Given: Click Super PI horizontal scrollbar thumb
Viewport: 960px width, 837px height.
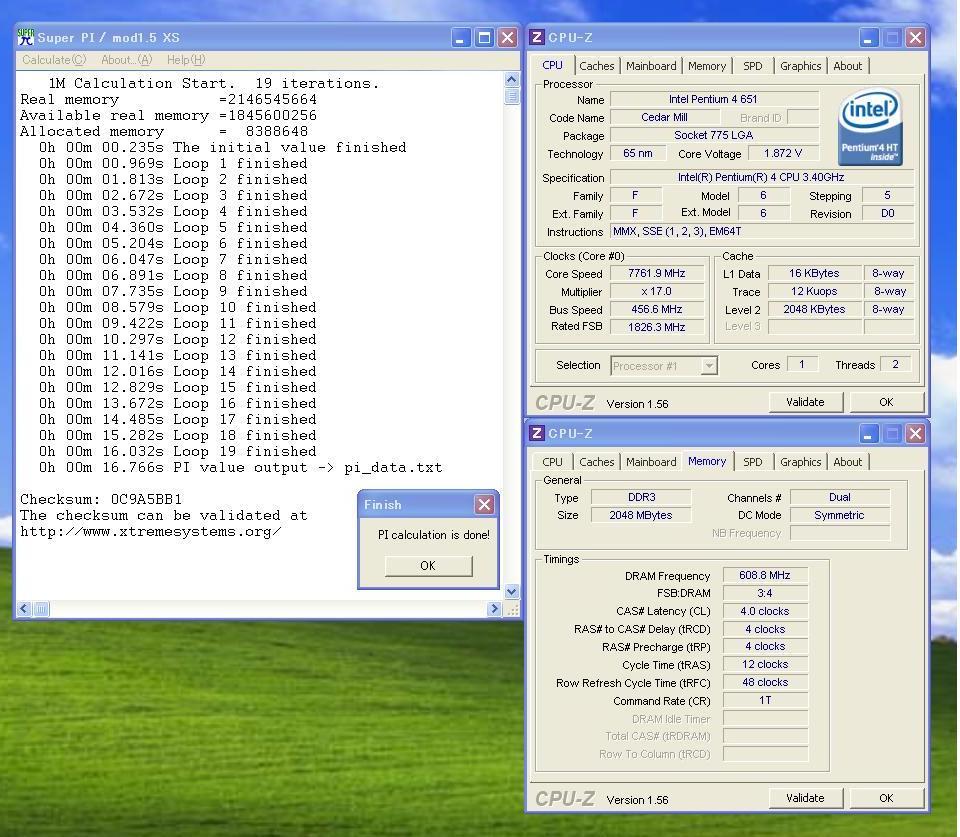Looking at the screenshot, I should [x=41, y=609].
